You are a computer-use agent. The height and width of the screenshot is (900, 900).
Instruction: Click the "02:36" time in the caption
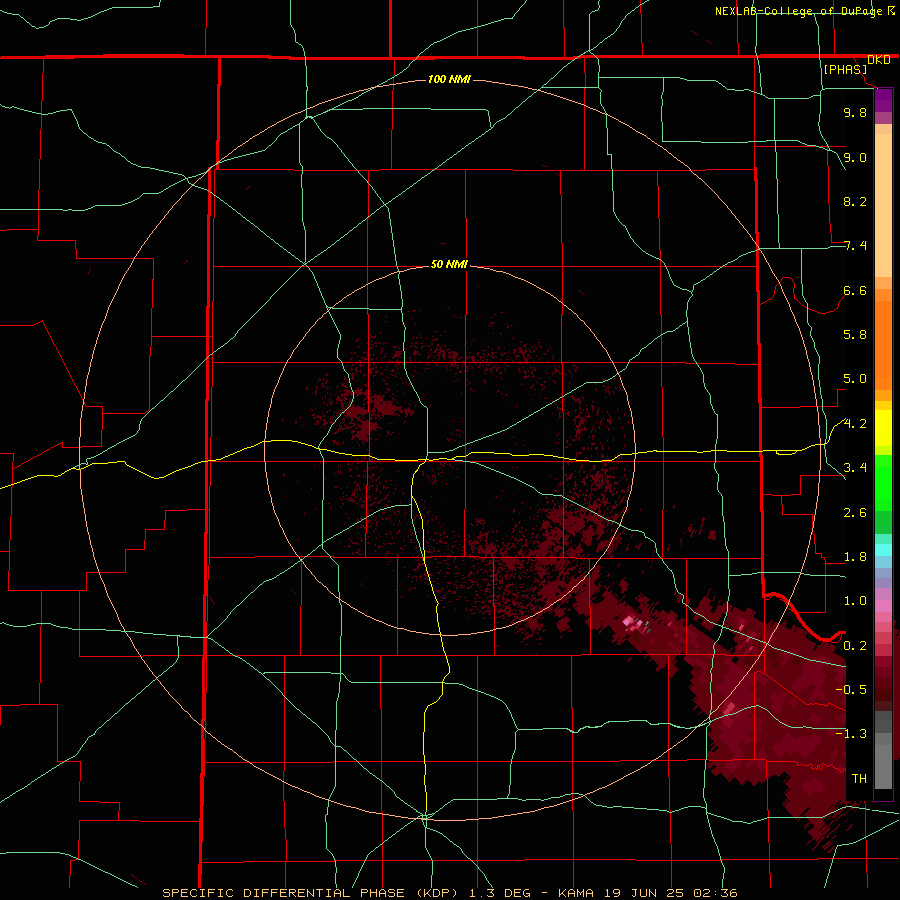[715, 893]
